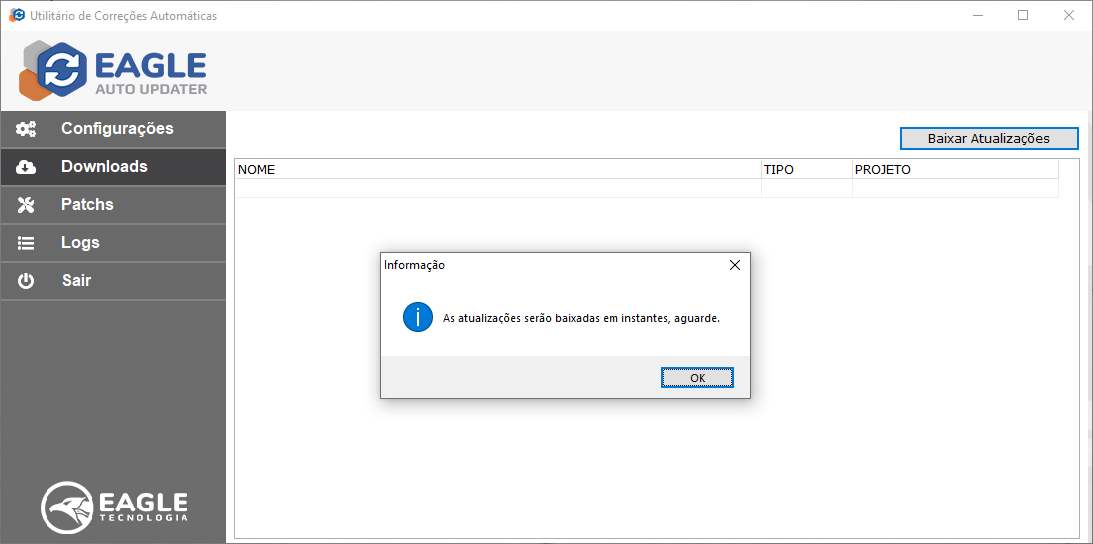1093x544 pixels.
Task: Close the main application window
Action: (1069, 15)
